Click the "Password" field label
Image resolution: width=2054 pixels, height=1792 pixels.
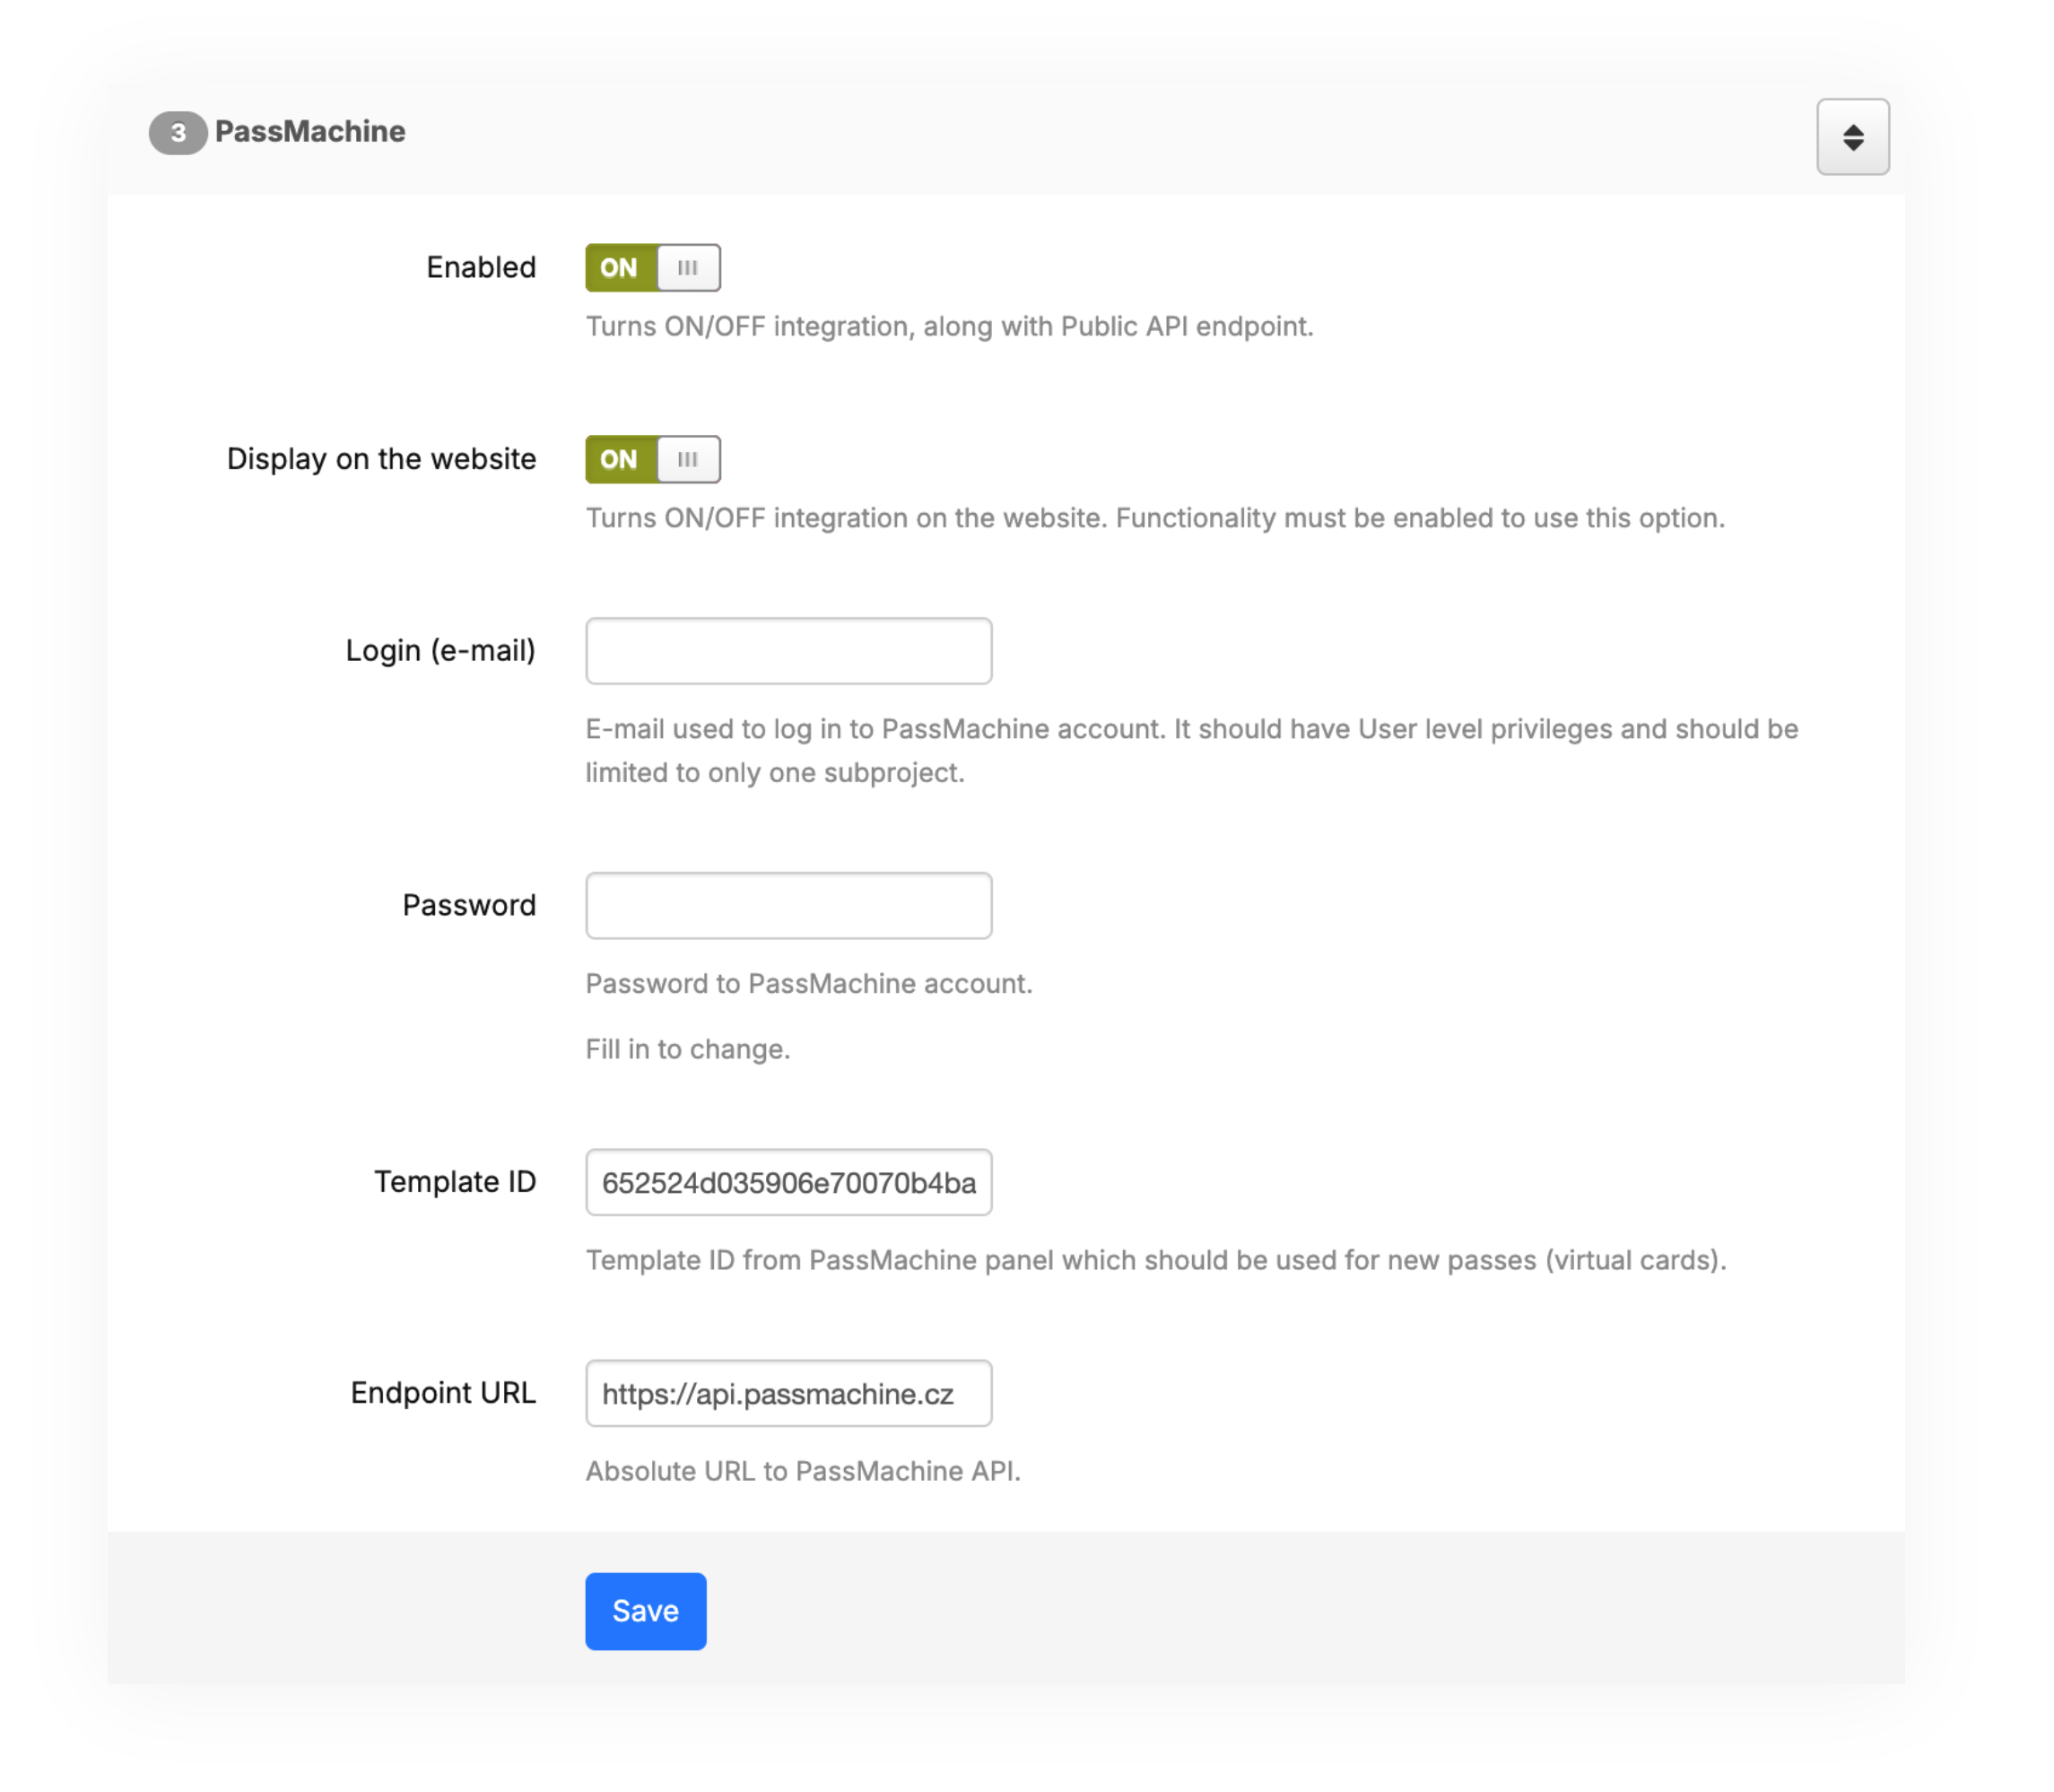pos(469,906)
